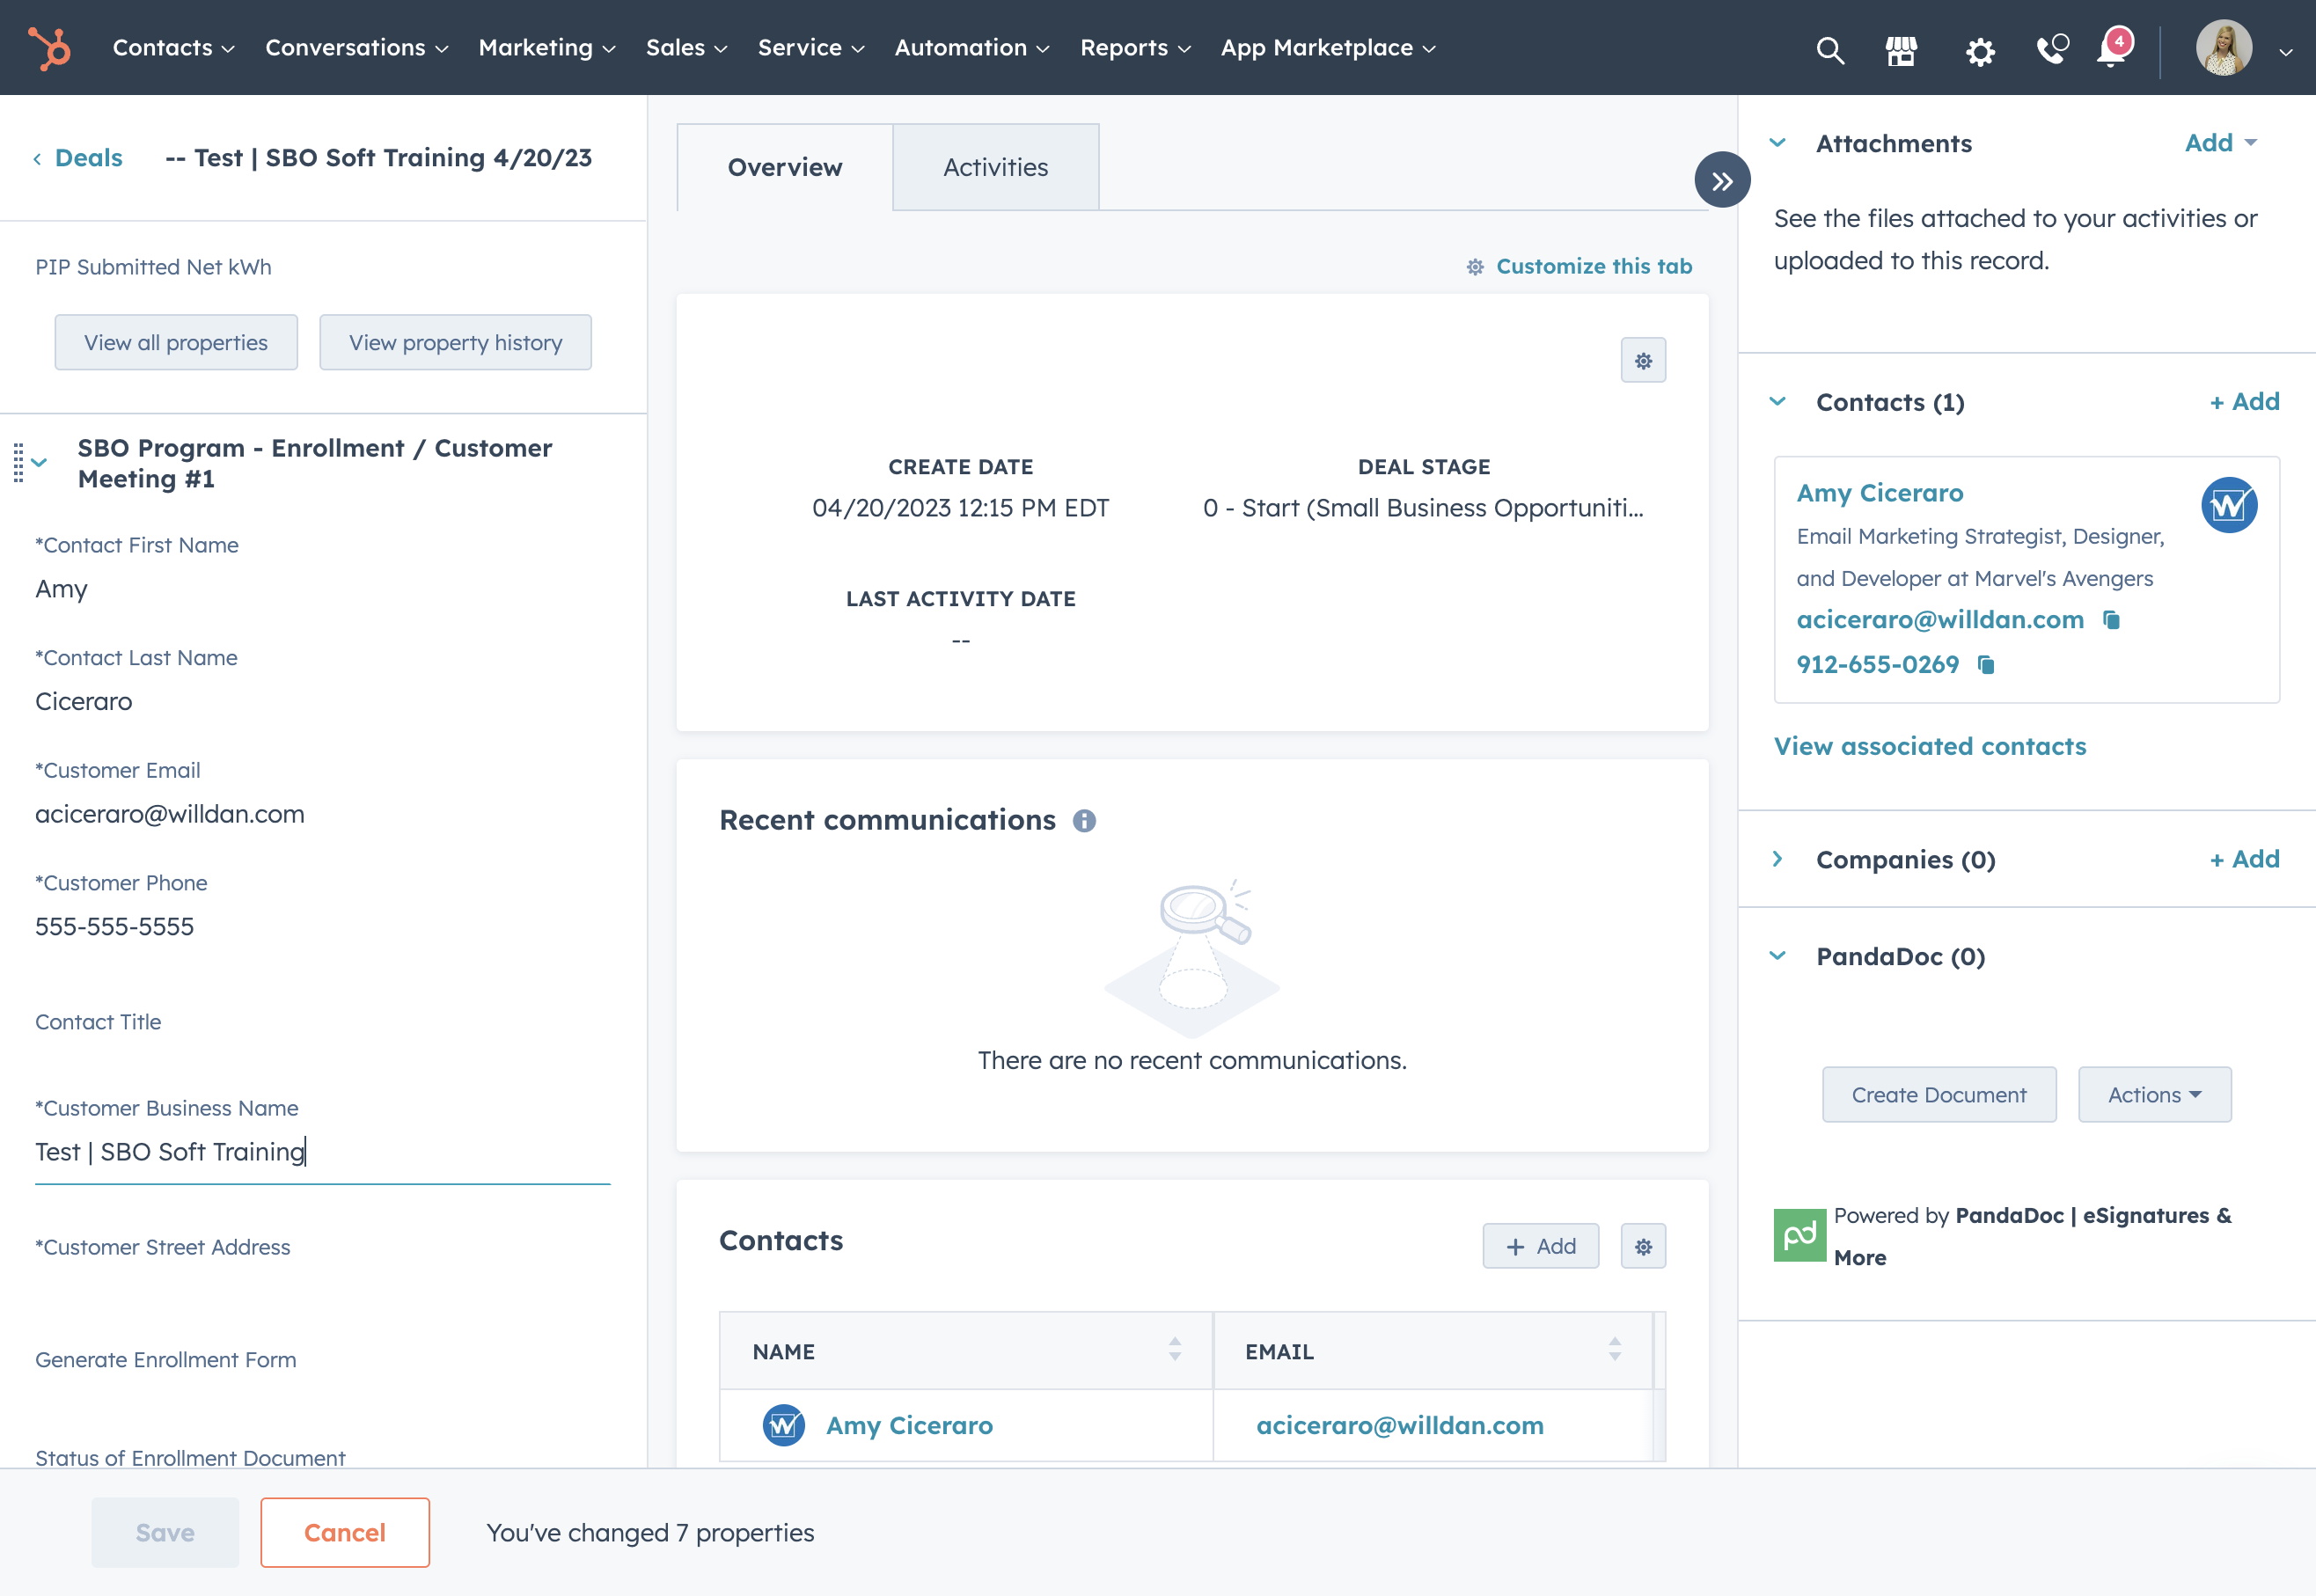Open the marketplace storefront icon
This screenshot has height=1596, width=2316.
pyautogui.click(x=1901, y=50)
